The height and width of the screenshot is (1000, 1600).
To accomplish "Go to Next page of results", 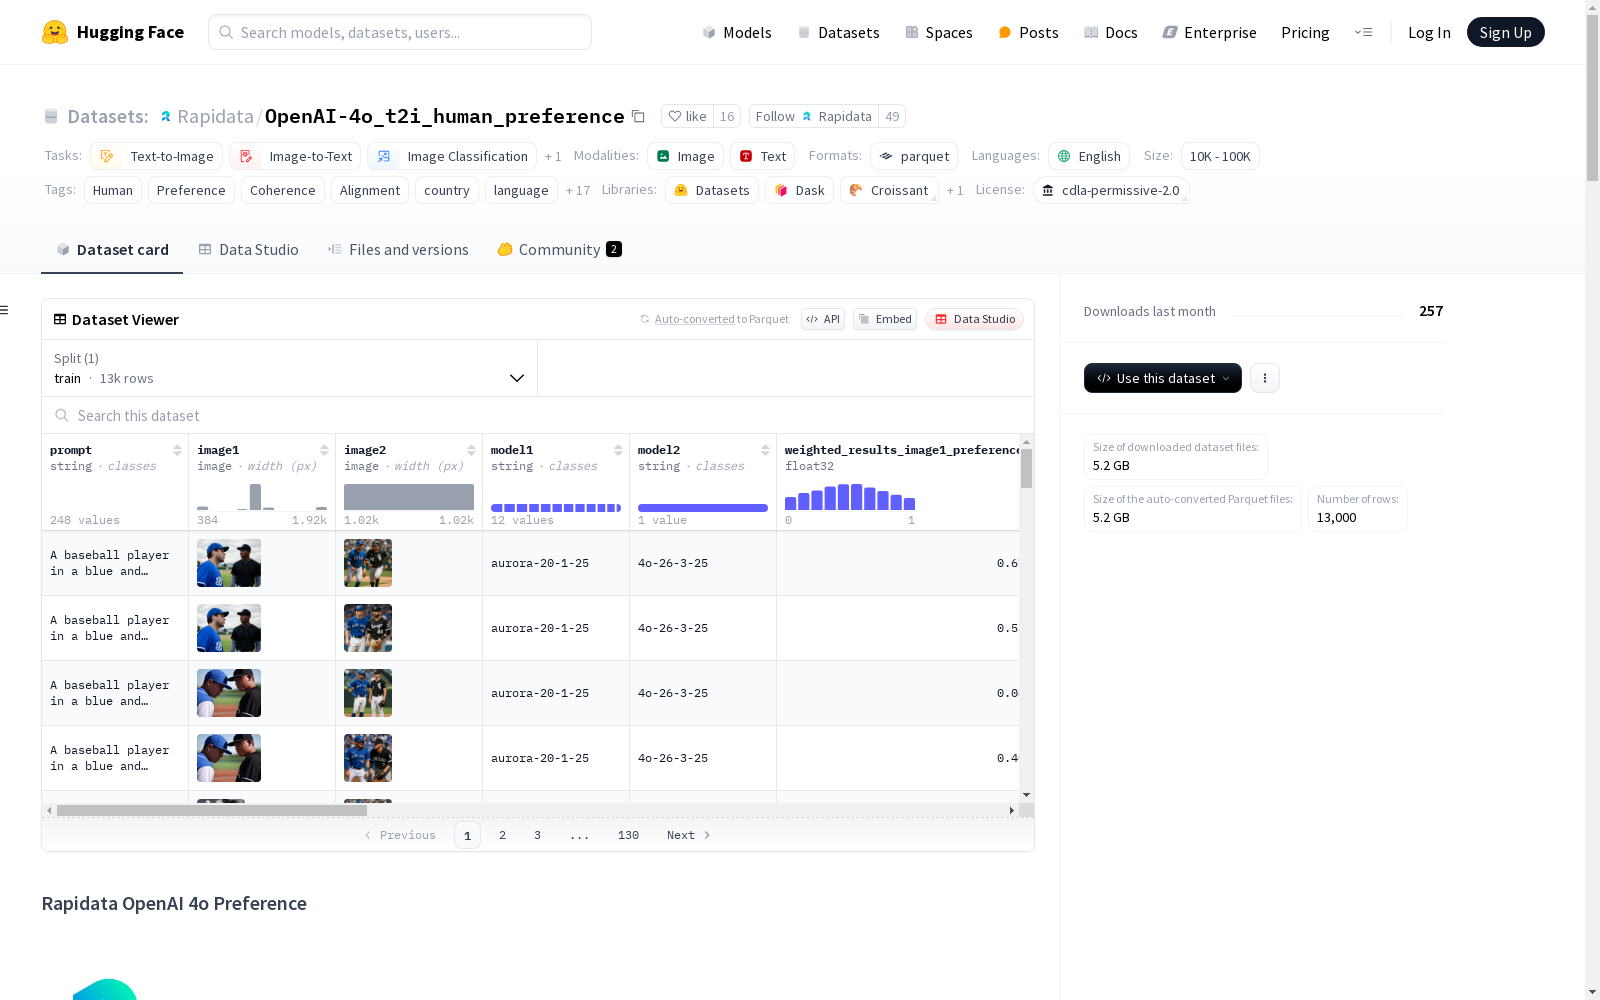I will (688, 835).
